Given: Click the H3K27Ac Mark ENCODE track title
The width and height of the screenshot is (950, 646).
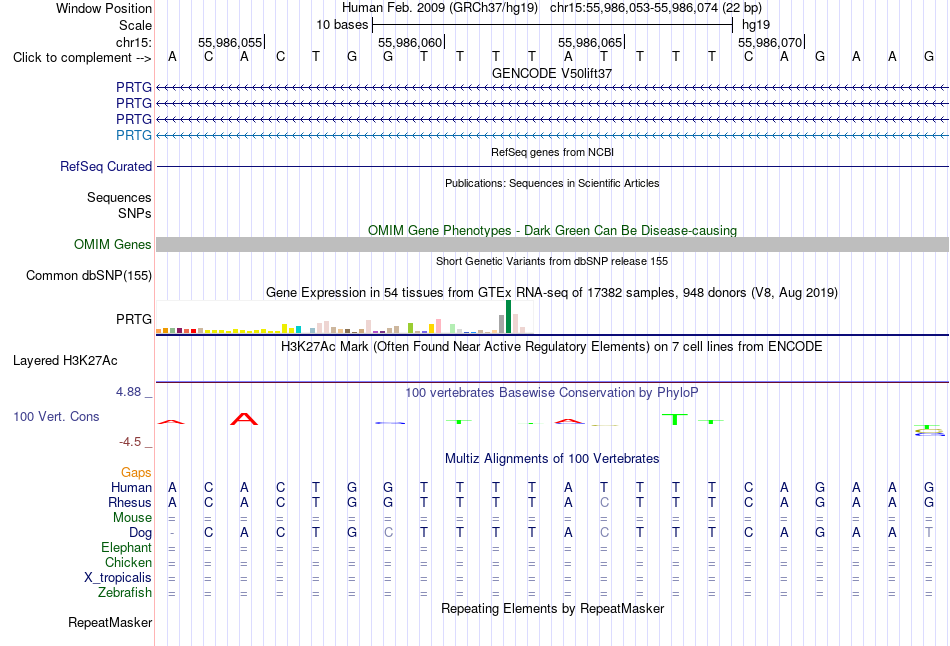Looking at the screenshot, I should [x=552, y=347].
